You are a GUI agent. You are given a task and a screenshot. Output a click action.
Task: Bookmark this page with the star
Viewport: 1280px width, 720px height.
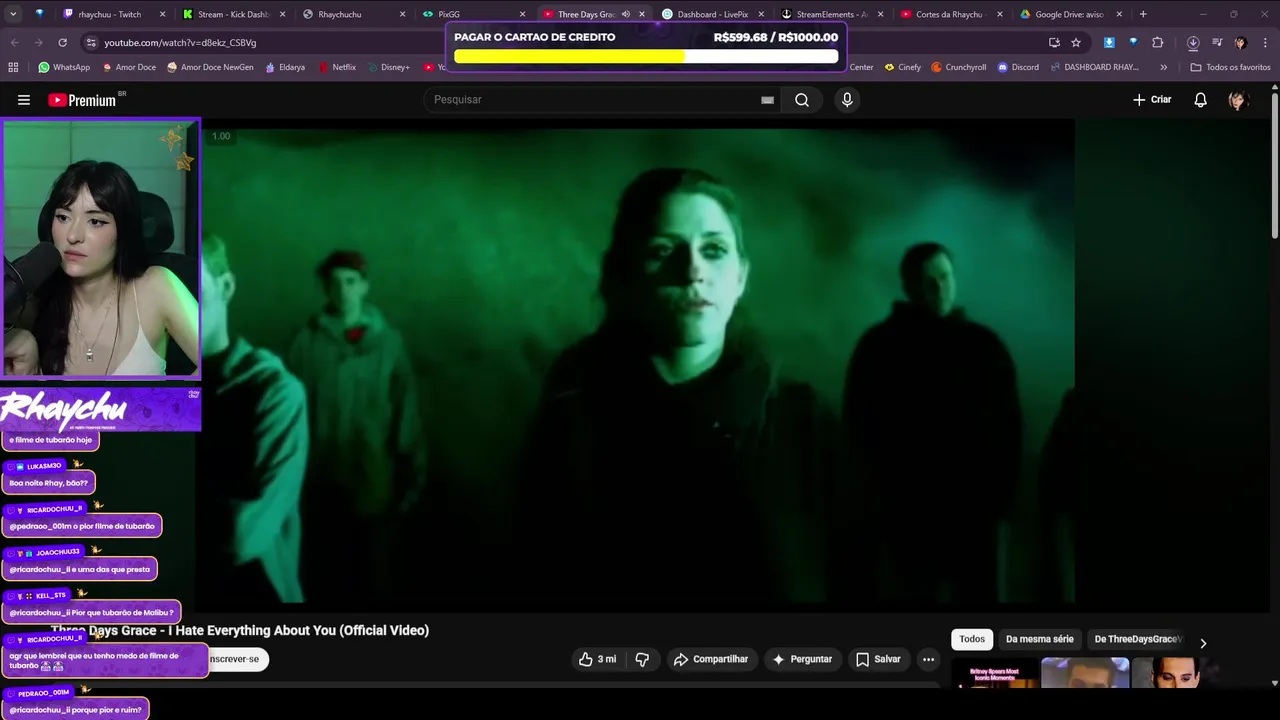(x=1076, y=43)
